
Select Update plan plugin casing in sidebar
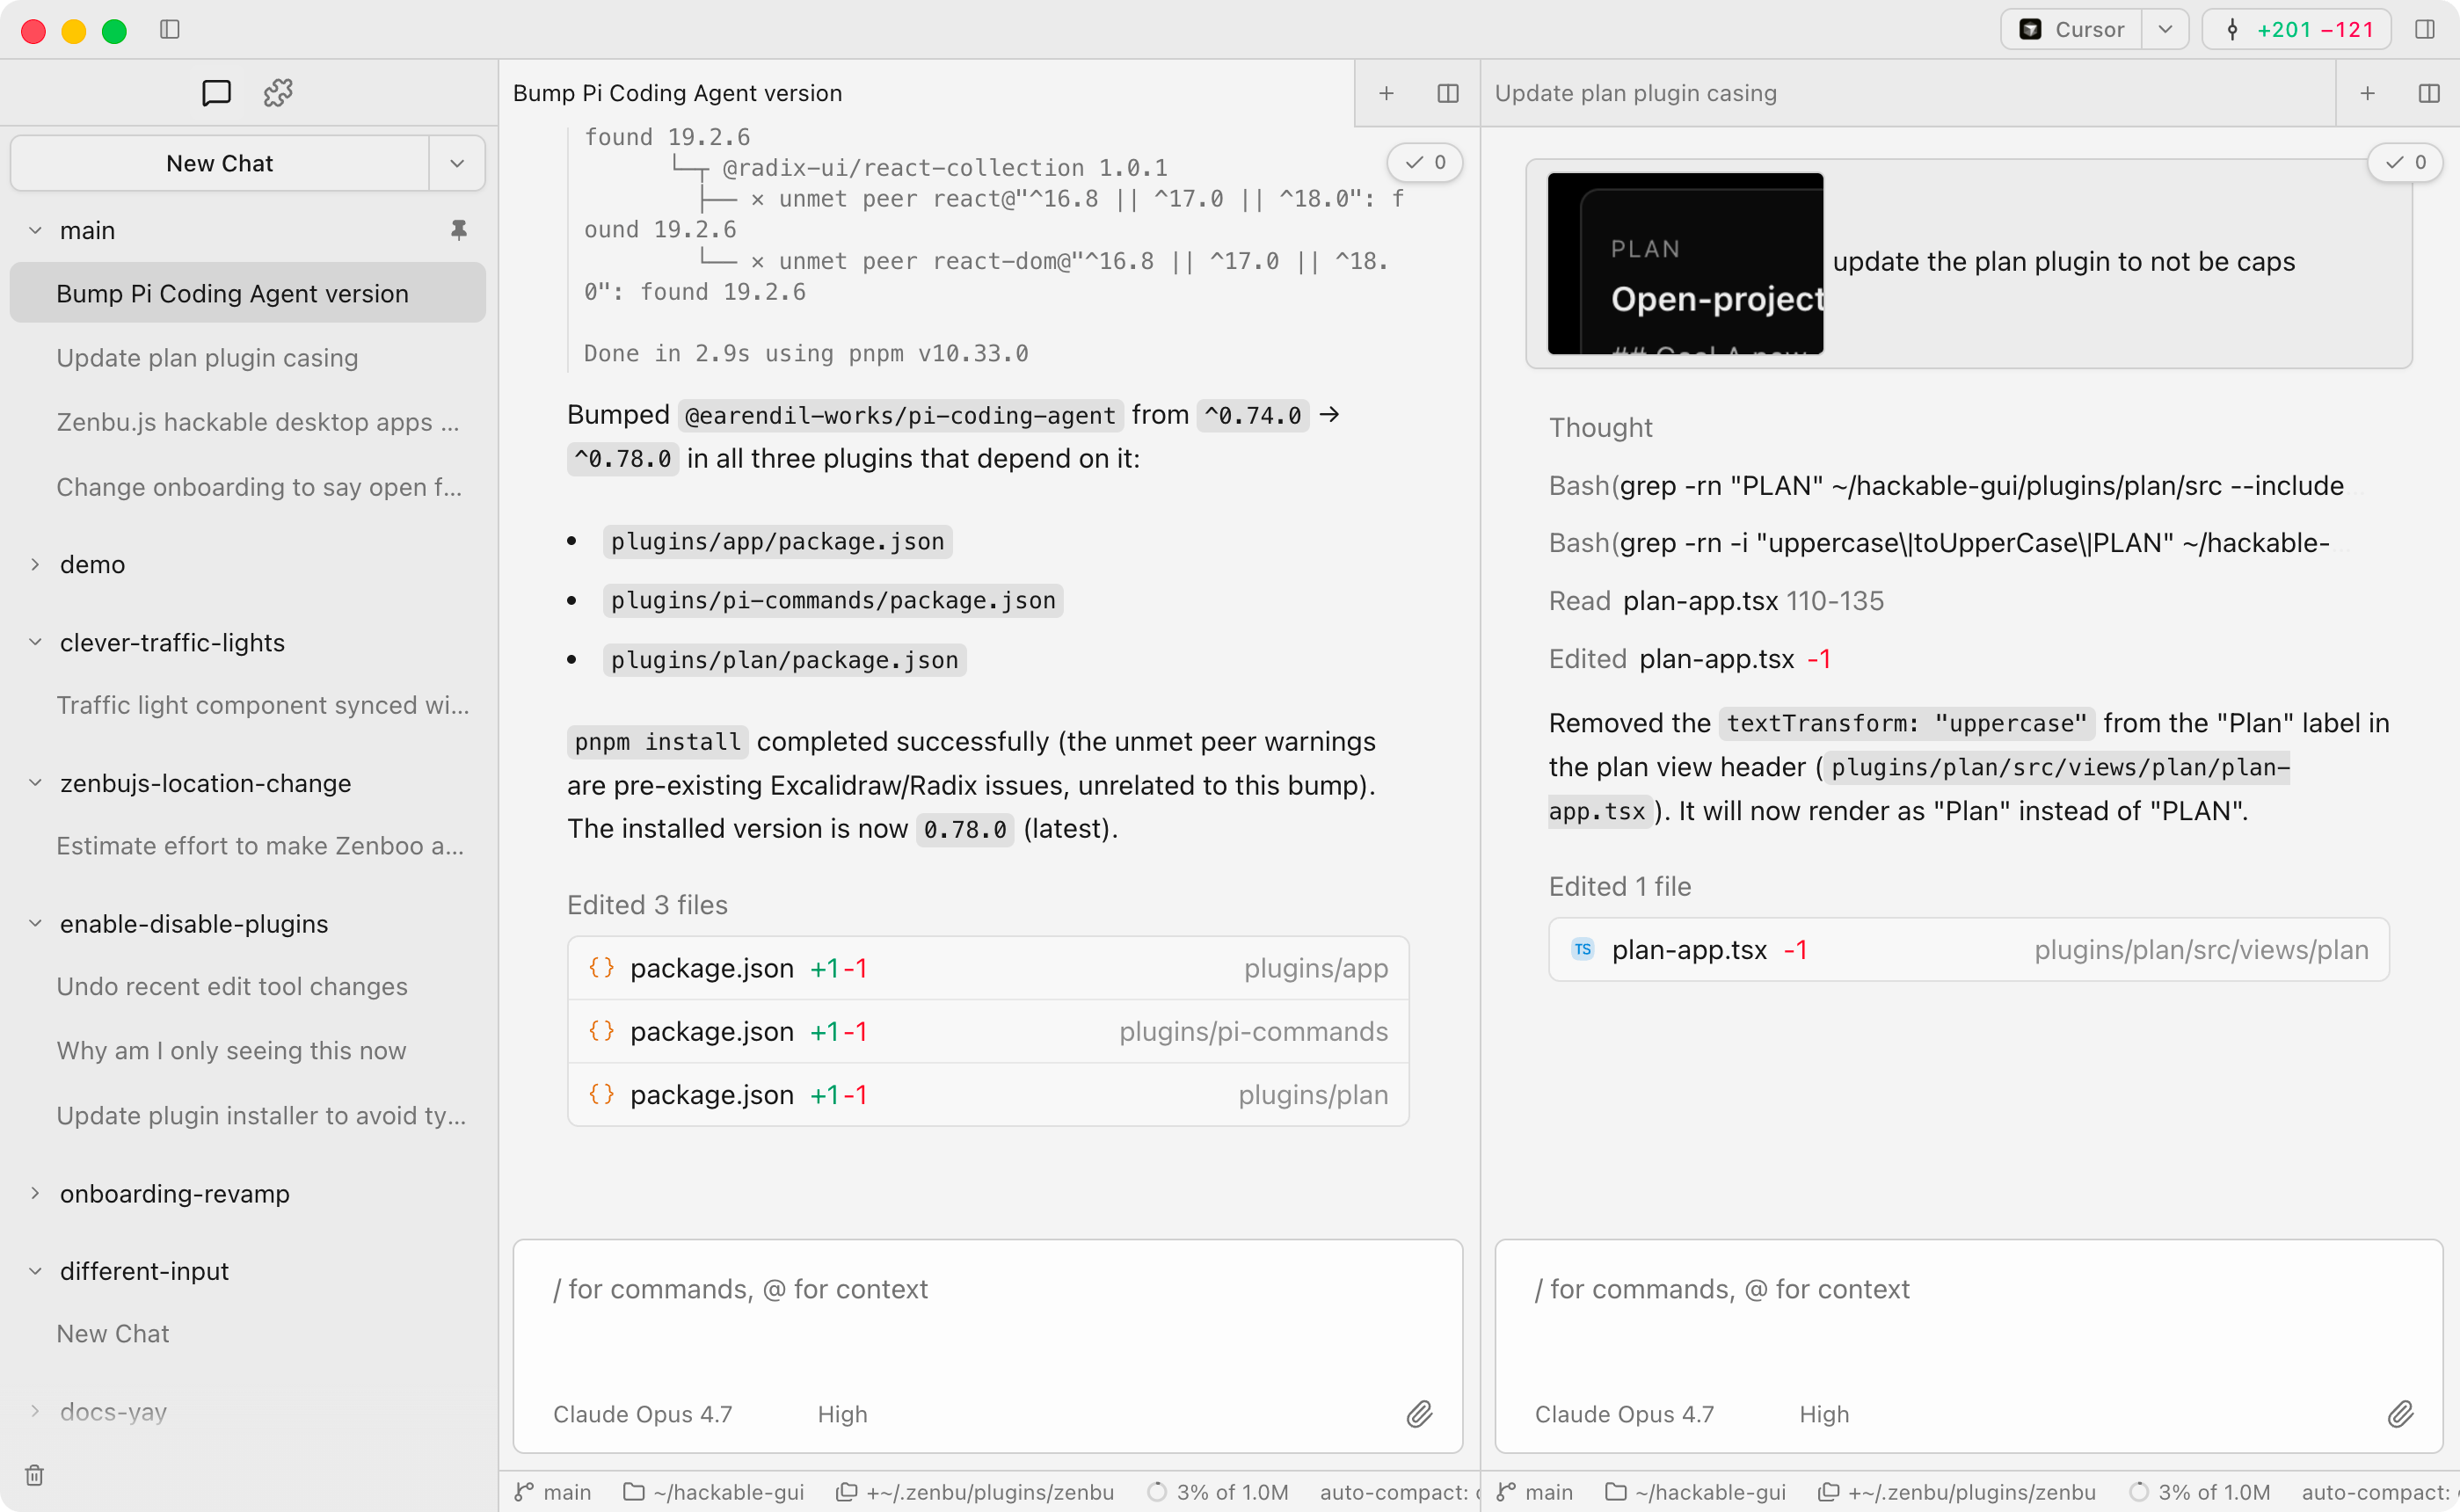point(248,357)
